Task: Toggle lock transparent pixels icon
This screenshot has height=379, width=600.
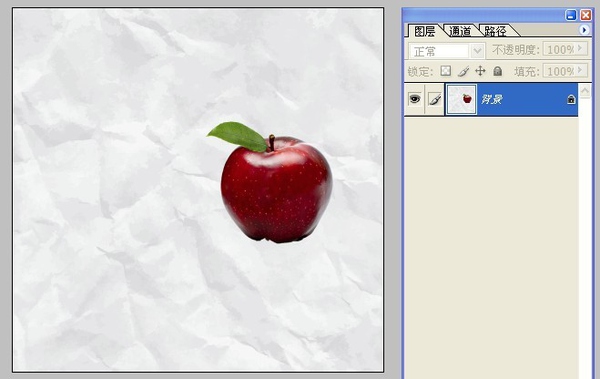Action: (445, 71)
